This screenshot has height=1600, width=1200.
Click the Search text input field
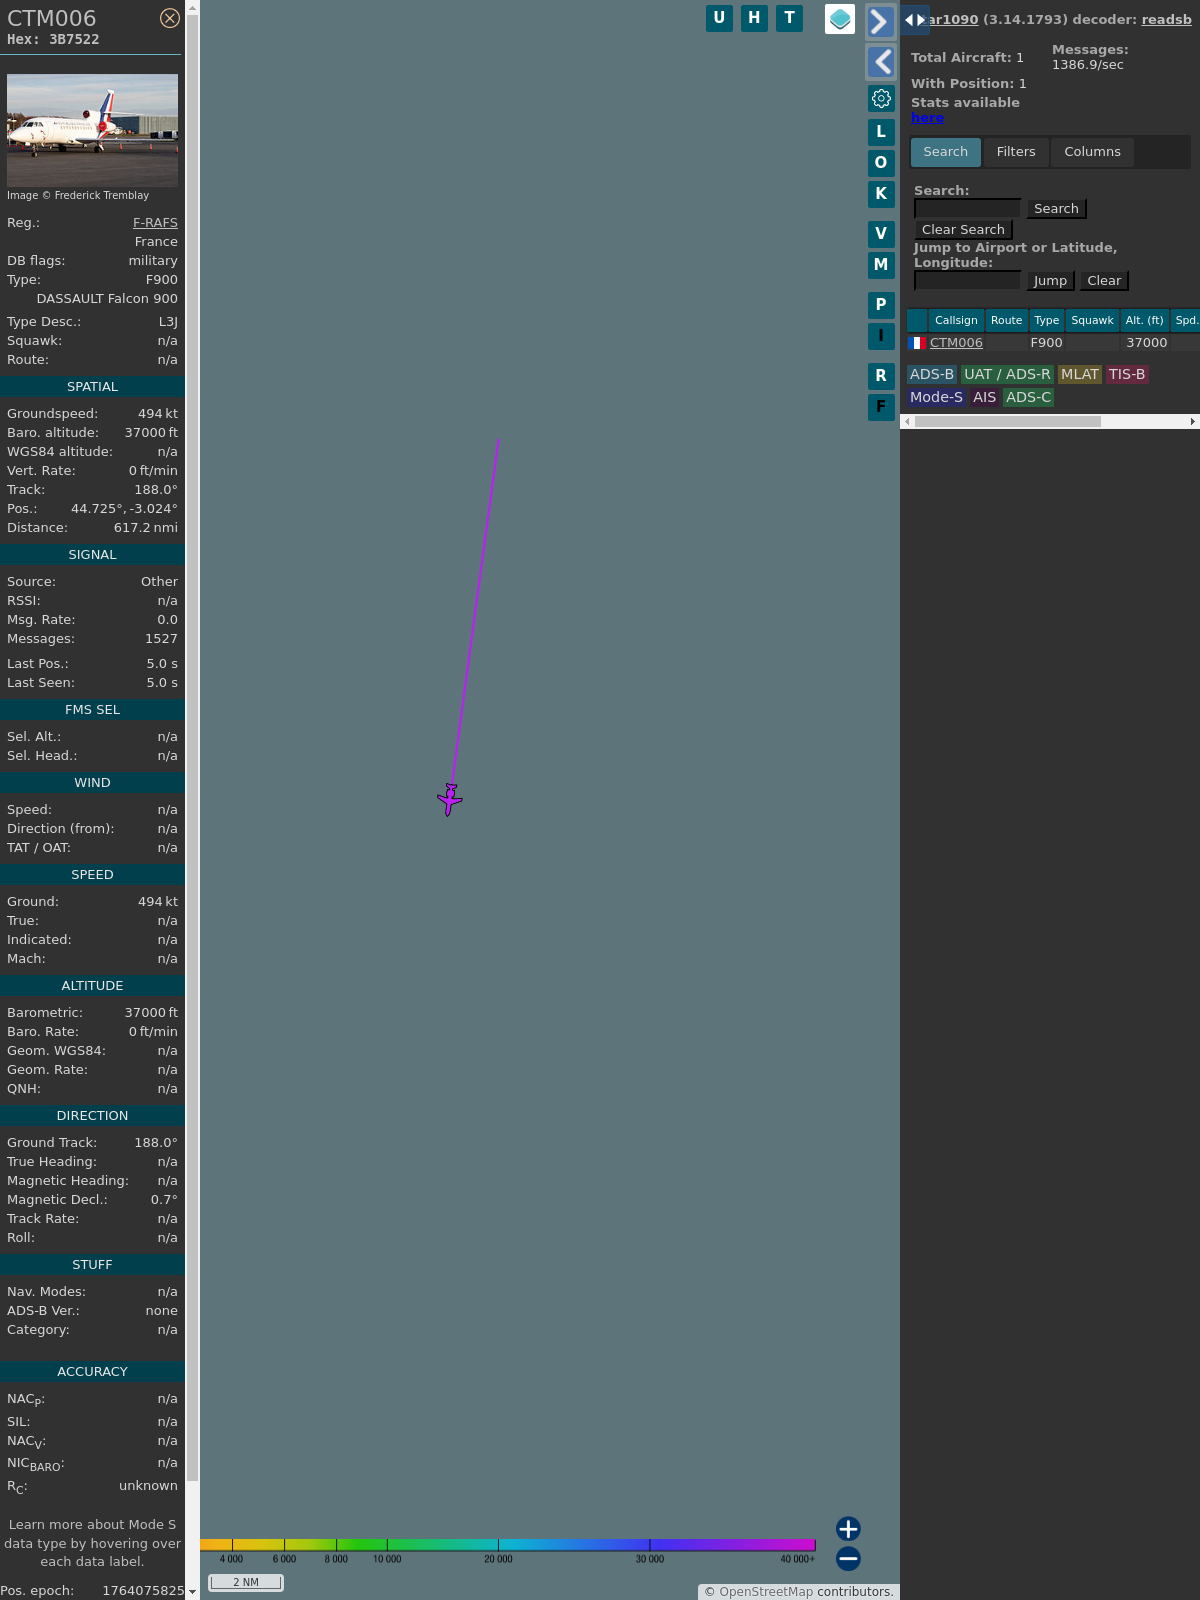click(967, 208)
